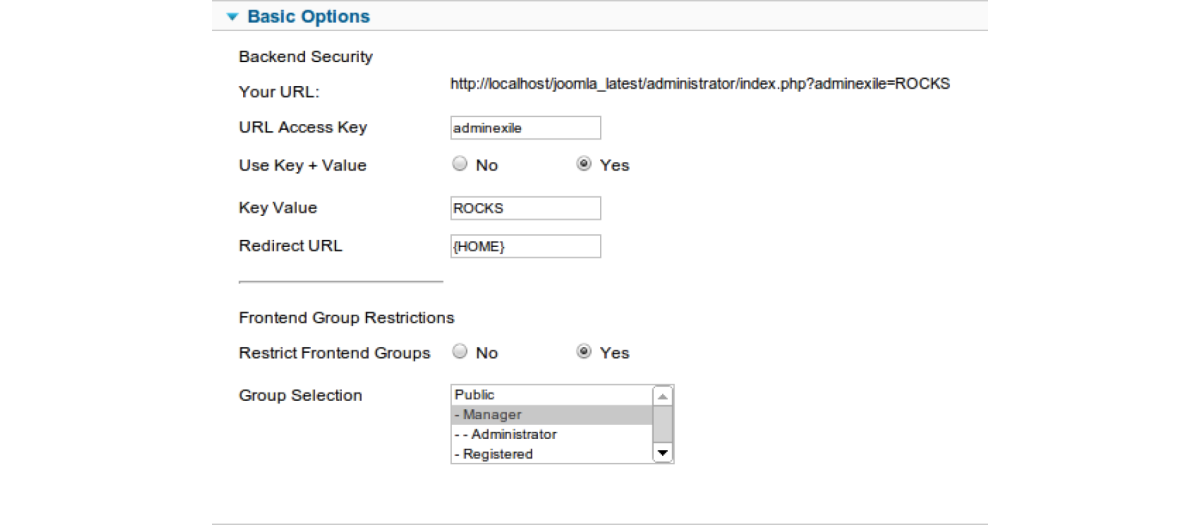Click the URL Access Key label
The width and height of the screenshot is (1200, 525).
click(303, 128)
